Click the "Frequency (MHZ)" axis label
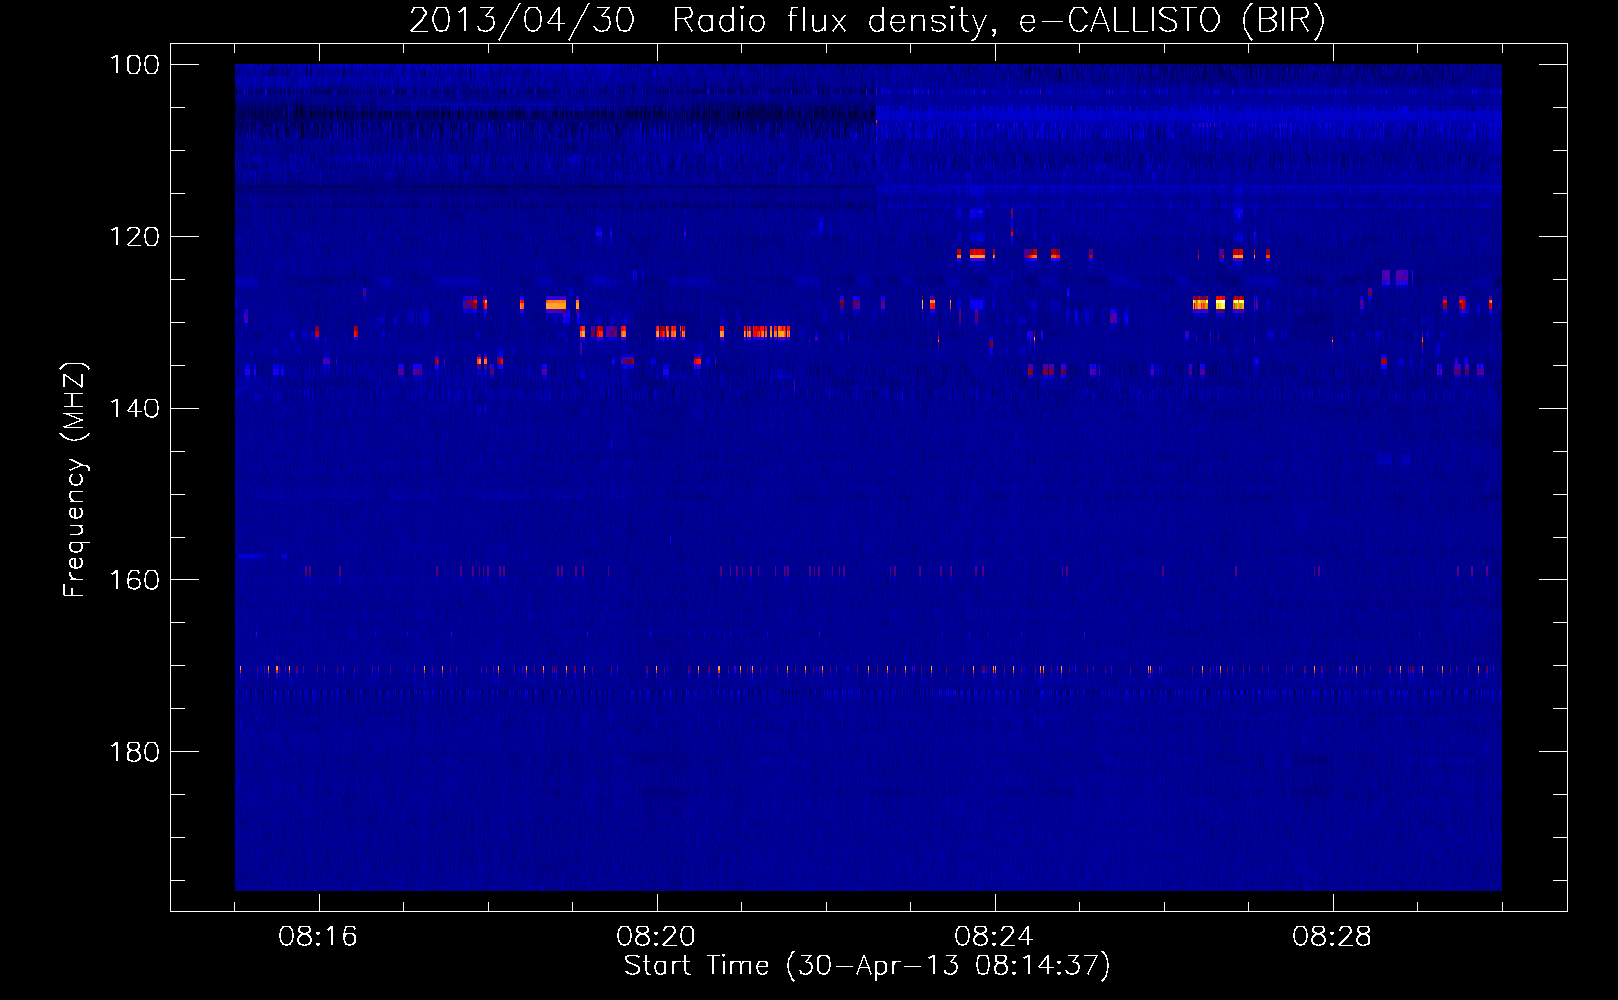Viewport: 1618px width, 1000px height. [75, 480]
